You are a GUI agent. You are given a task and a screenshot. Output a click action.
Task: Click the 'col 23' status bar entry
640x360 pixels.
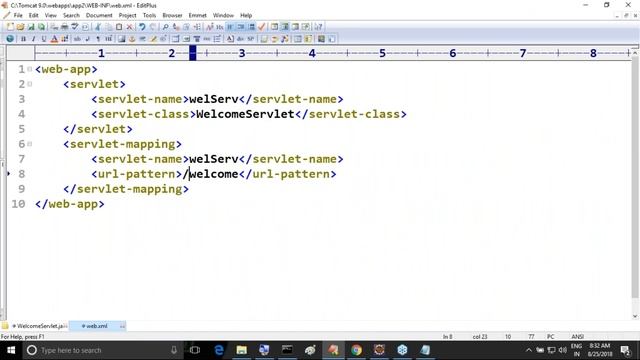point(480,337)
